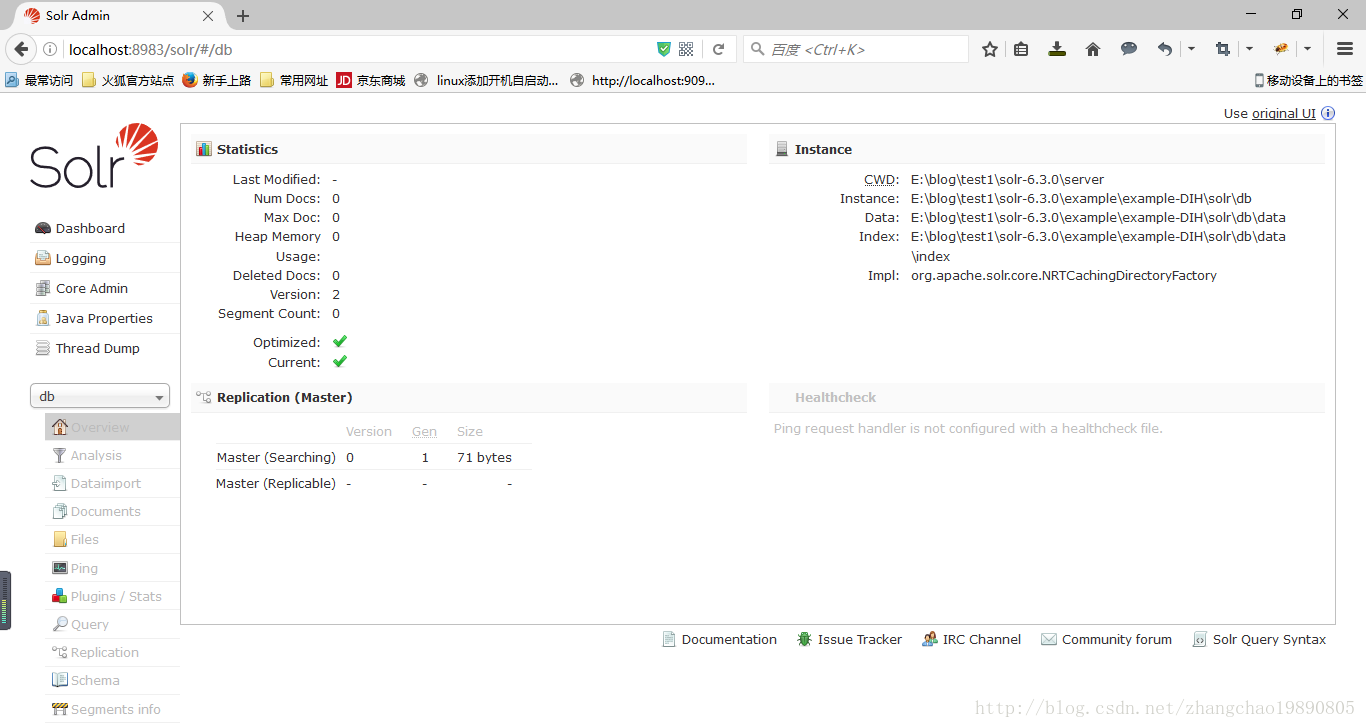Open the 最常访问 bookmark
The image size is (1366, 728).
(x=39, y=80)
